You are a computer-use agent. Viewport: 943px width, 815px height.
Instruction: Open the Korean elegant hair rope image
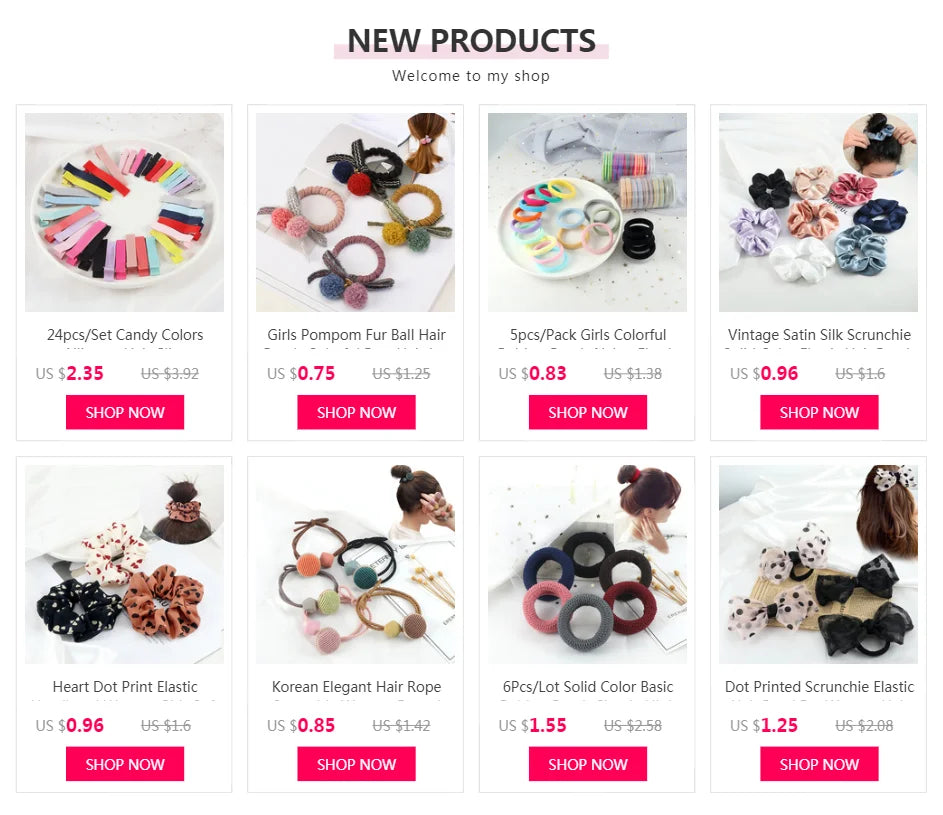[355, 564]
